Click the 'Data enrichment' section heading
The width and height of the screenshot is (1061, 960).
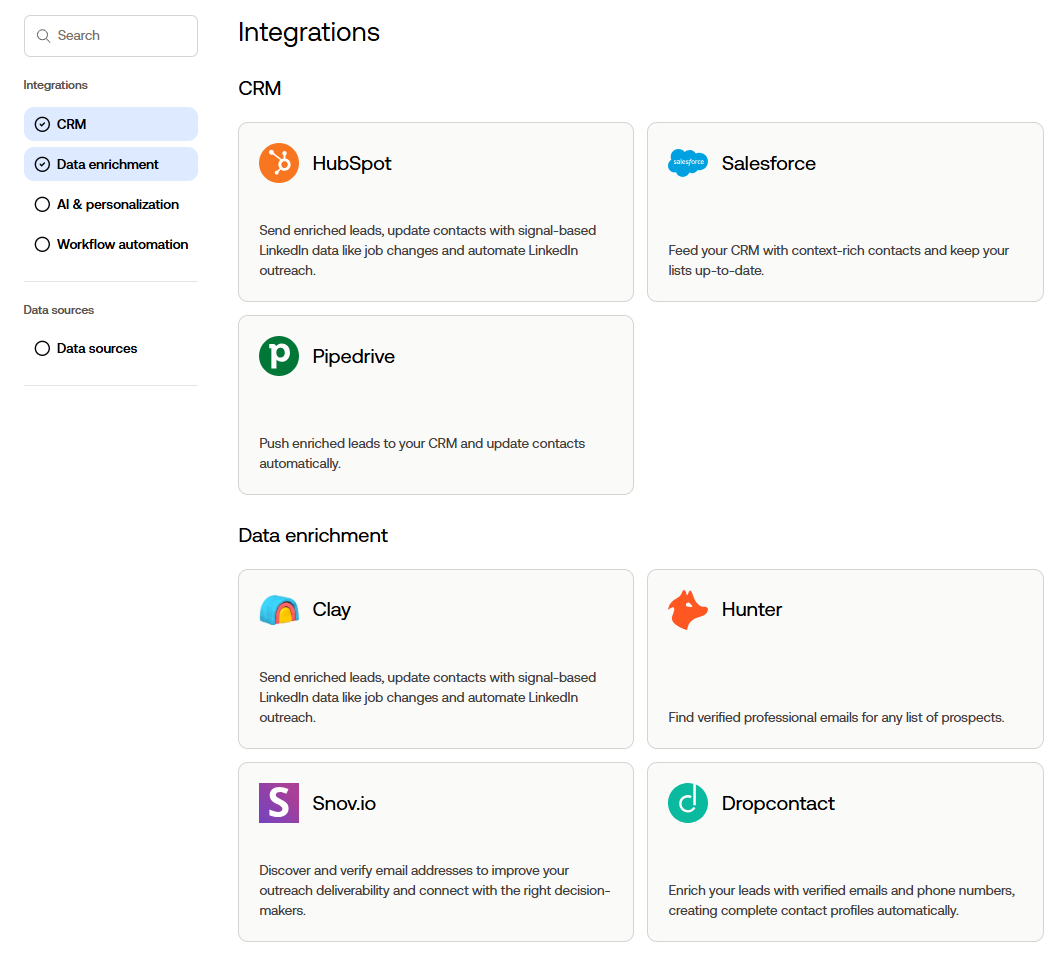point(313,535)
